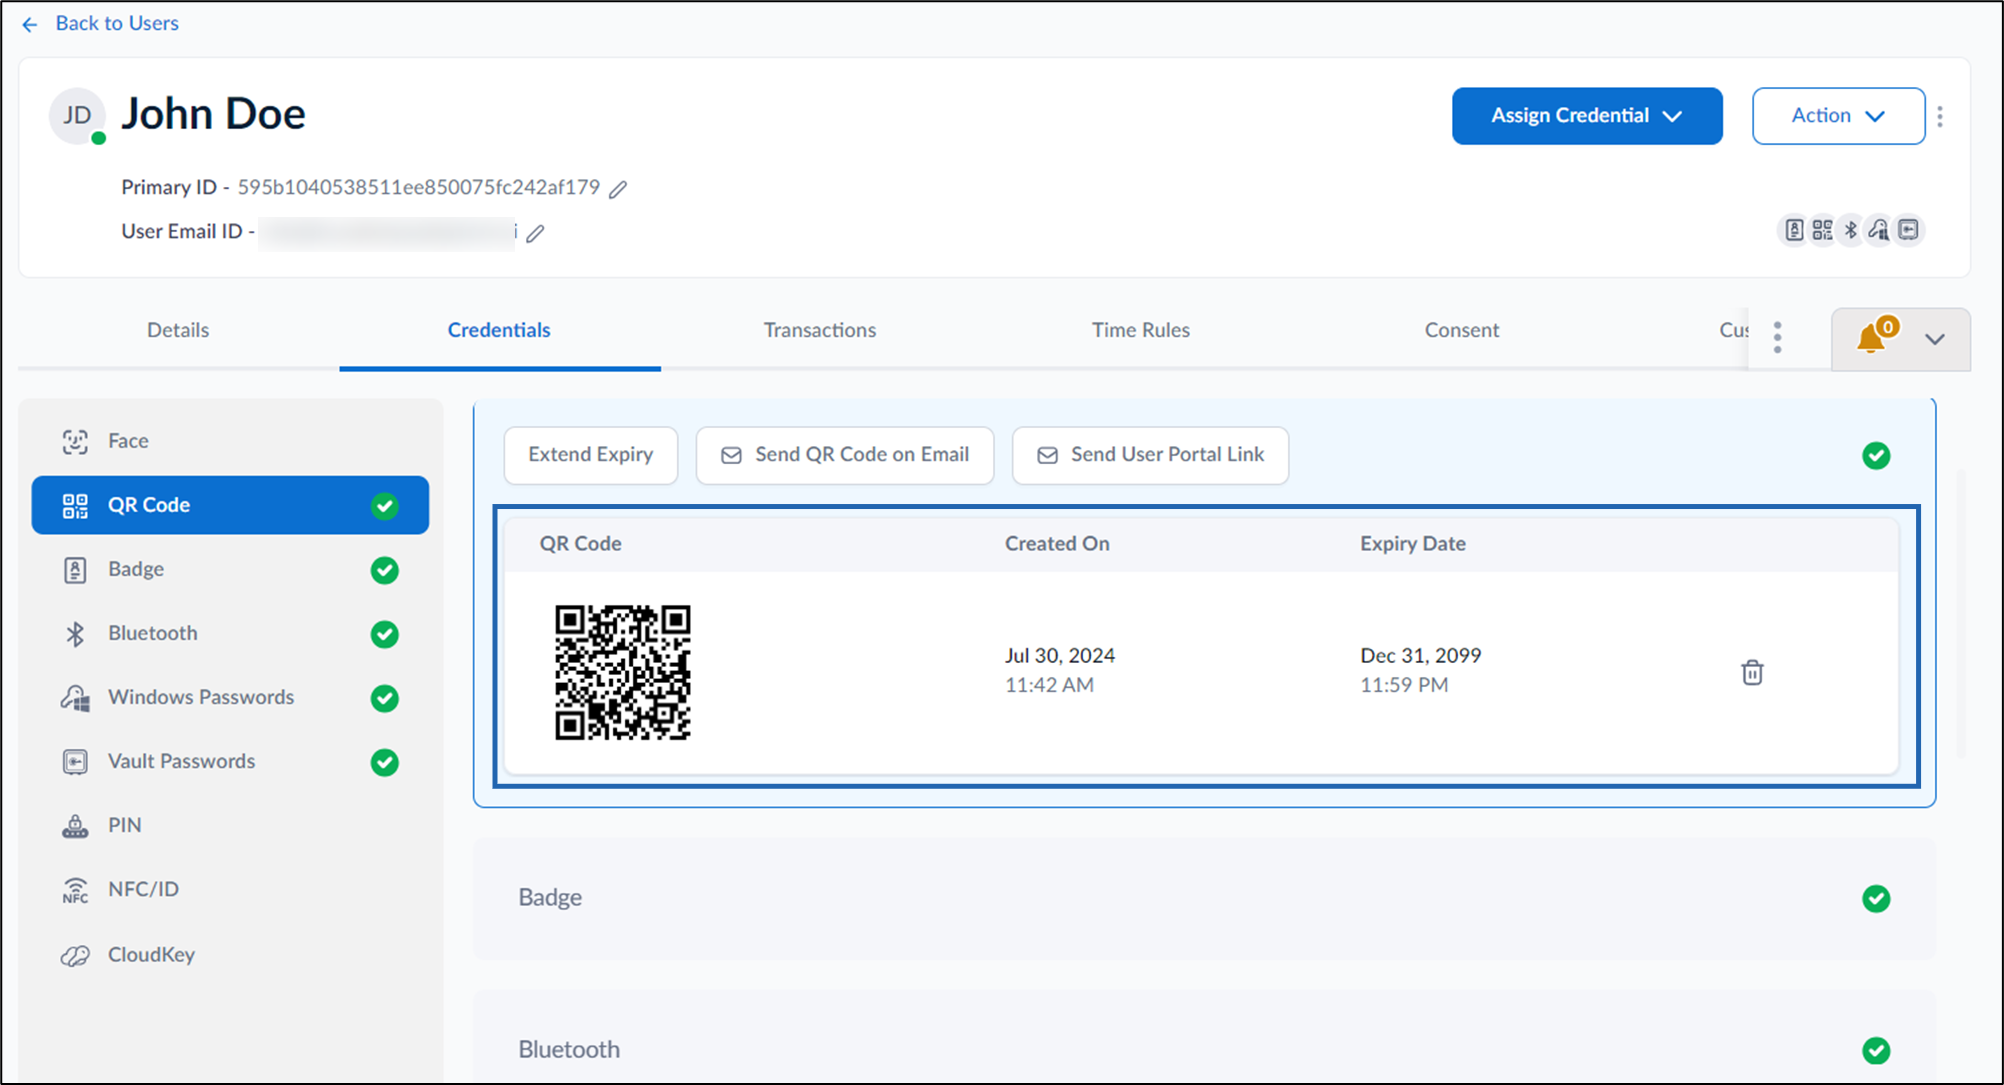Click the green check in QR Code panel header

1876,456
